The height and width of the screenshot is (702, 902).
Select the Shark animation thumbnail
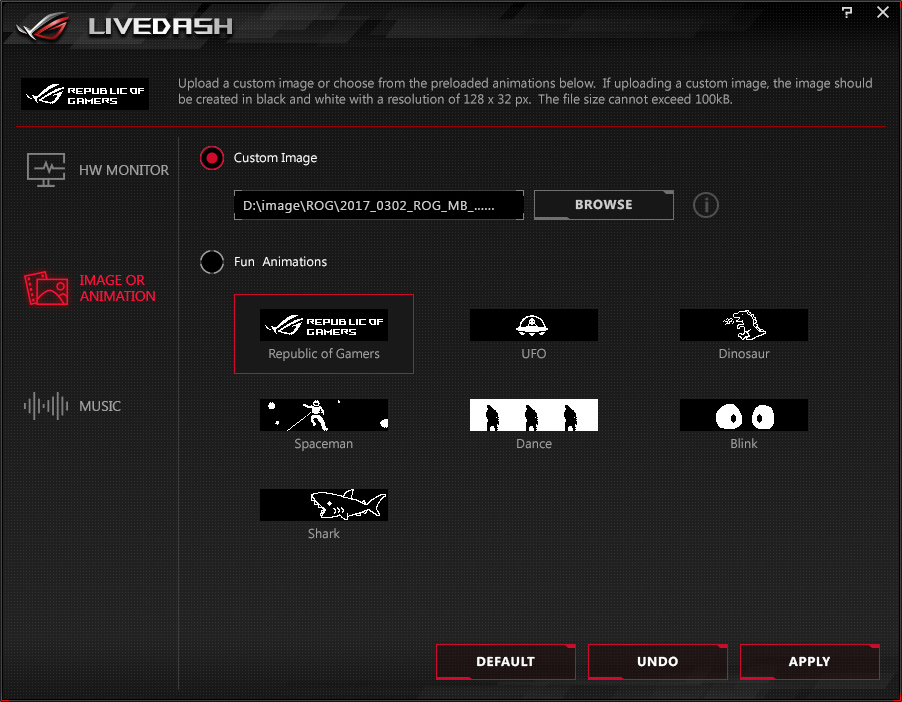coord(324,505)
